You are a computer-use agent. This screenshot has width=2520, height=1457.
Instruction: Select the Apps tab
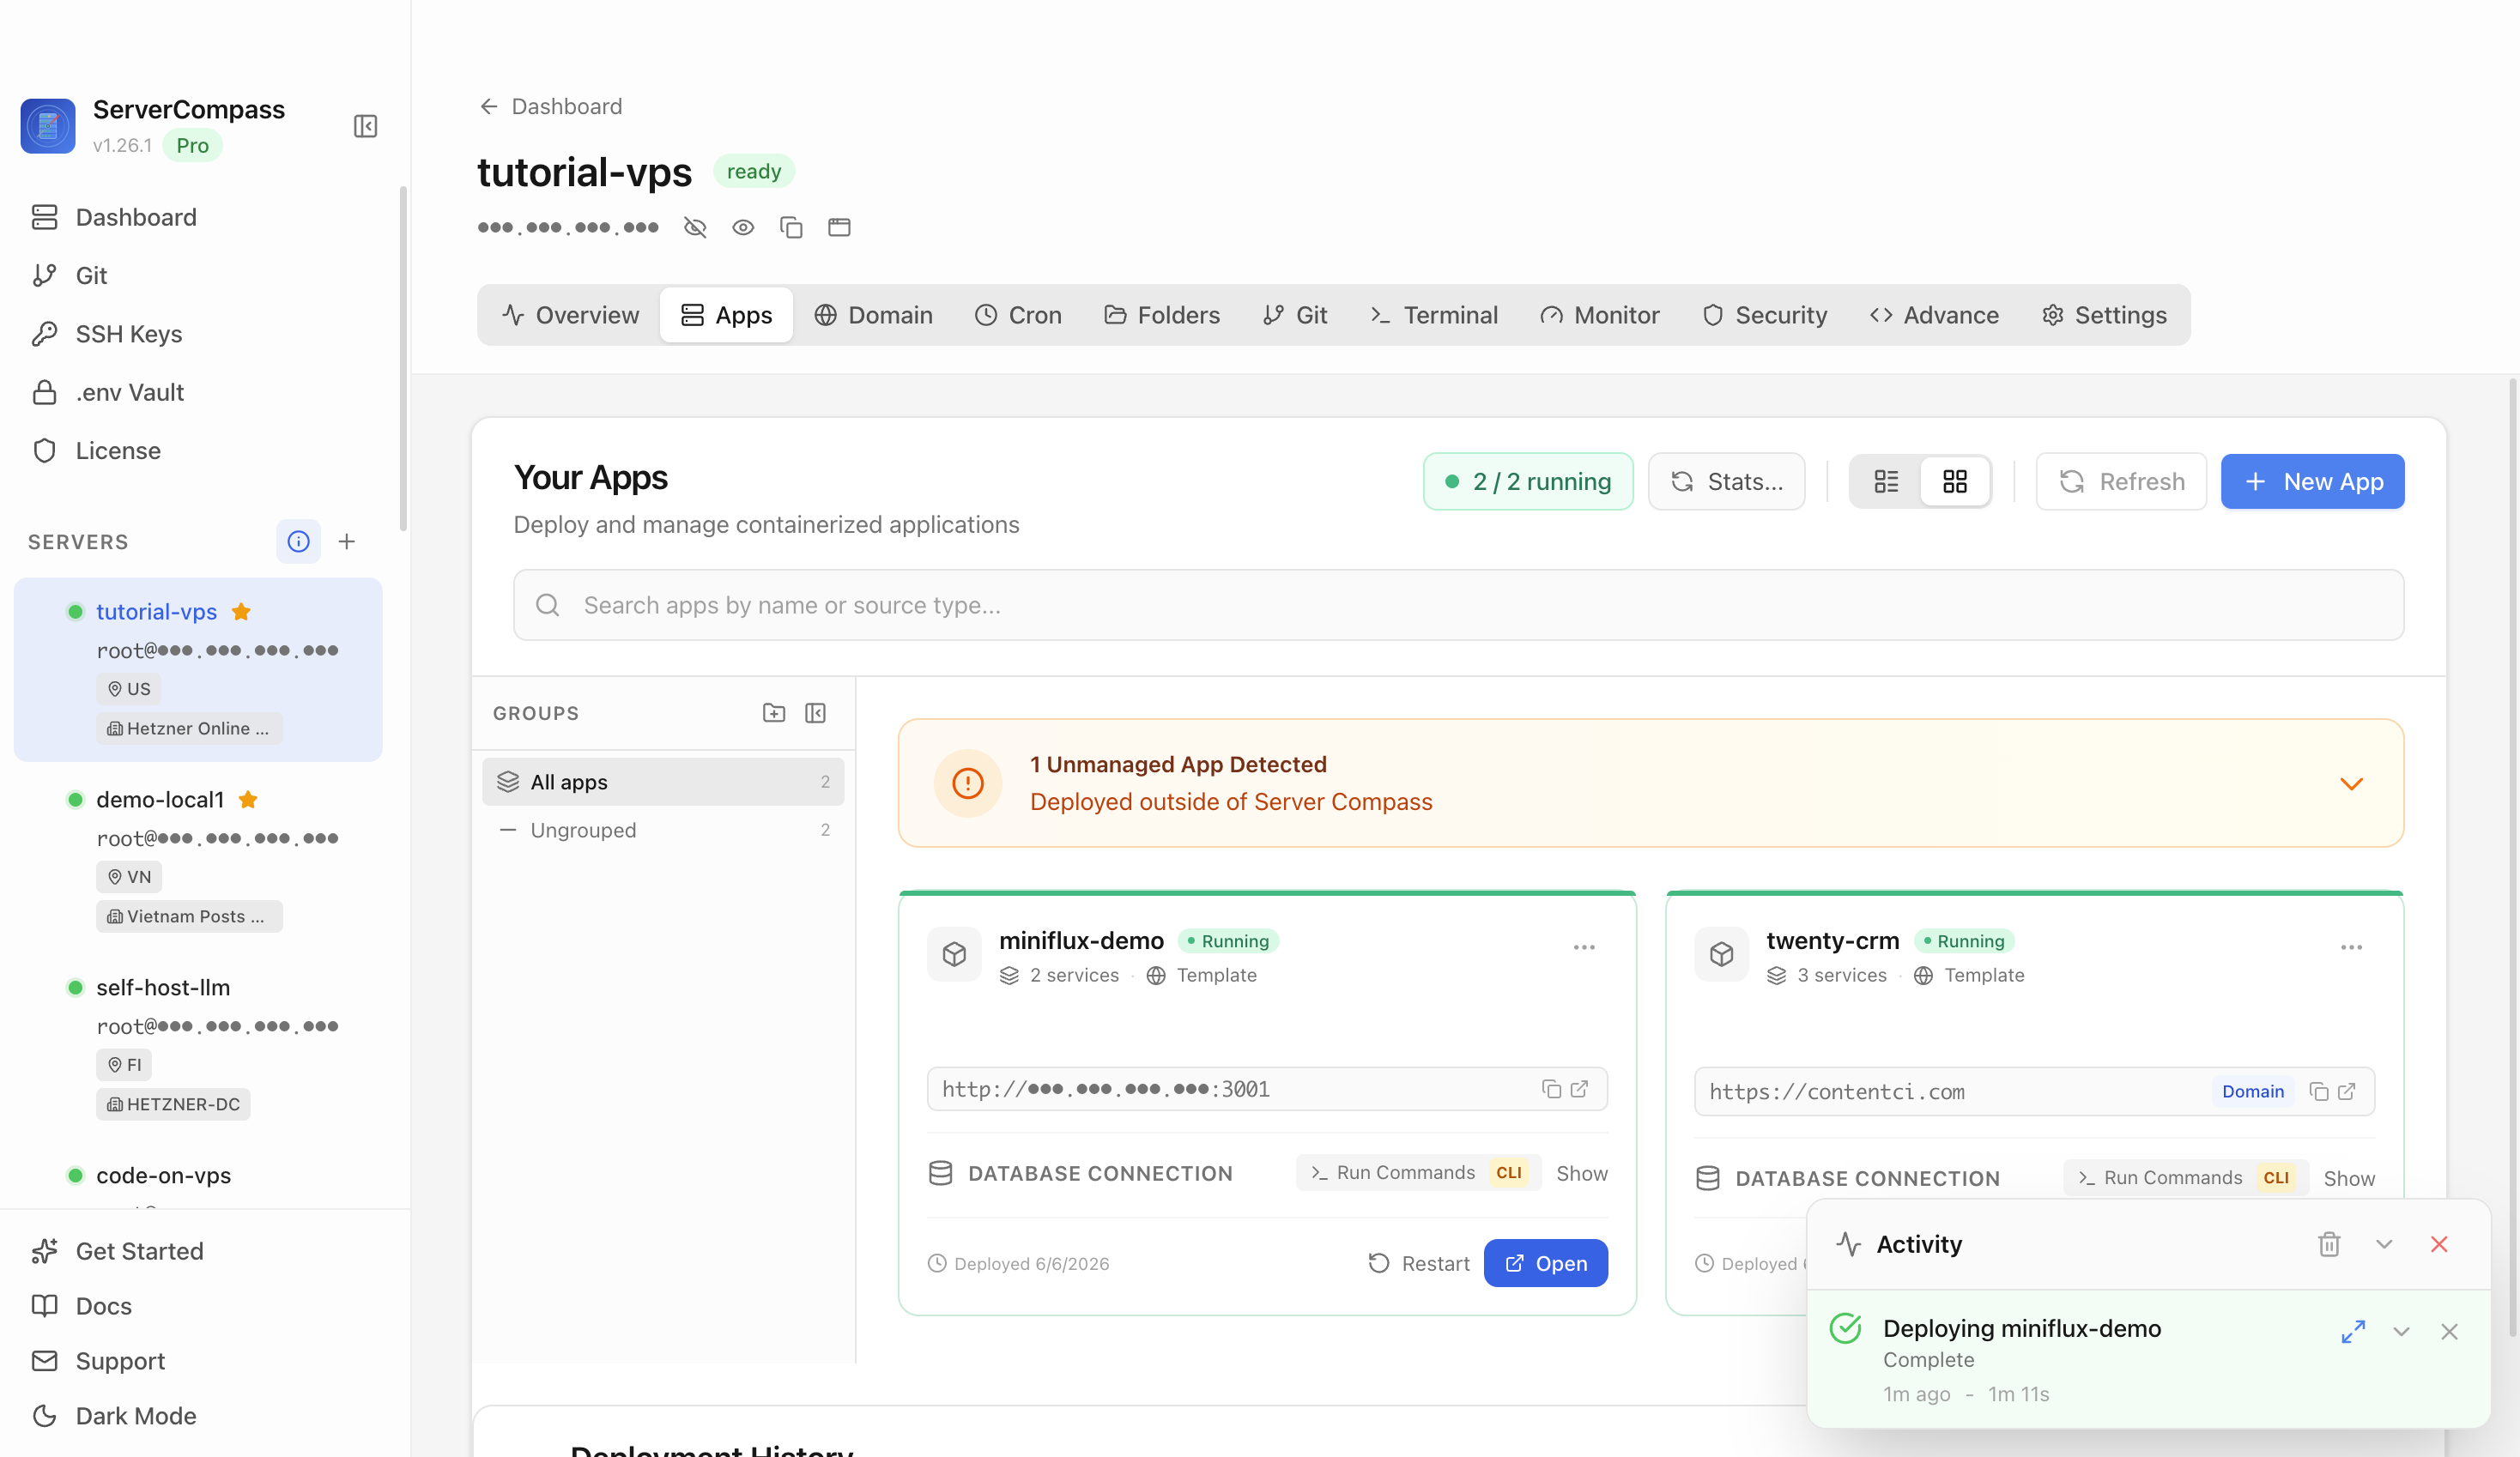pos(727,316)
